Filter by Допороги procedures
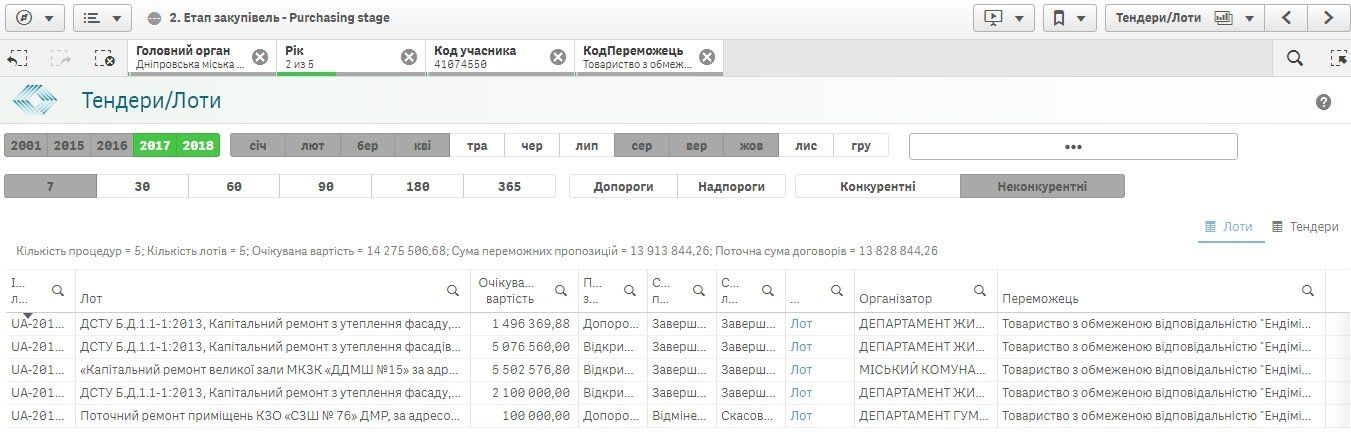 (x=623, y=186)
